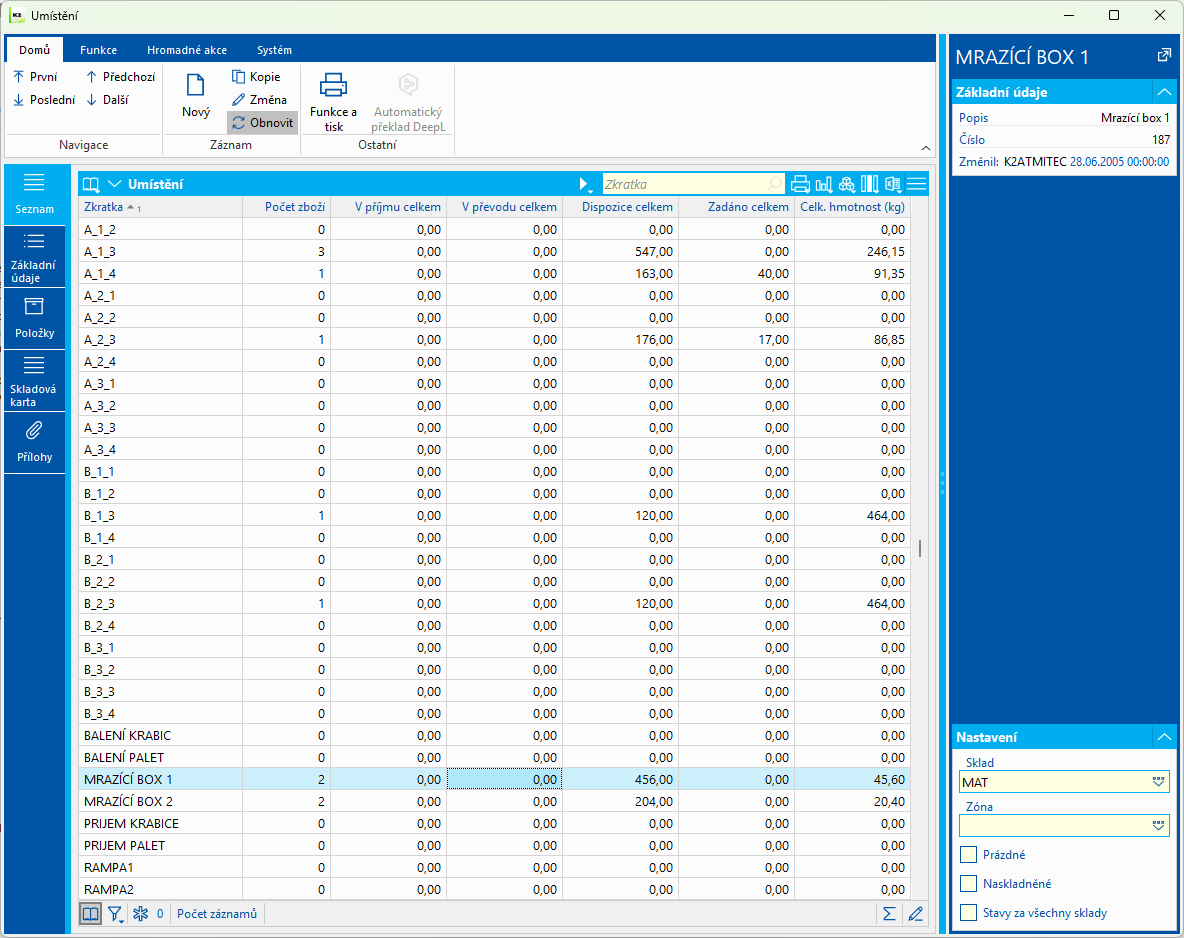Click the pencil edit icon at the bottom right
This screenshot has width=1184, height=938.
click(915, 913)
